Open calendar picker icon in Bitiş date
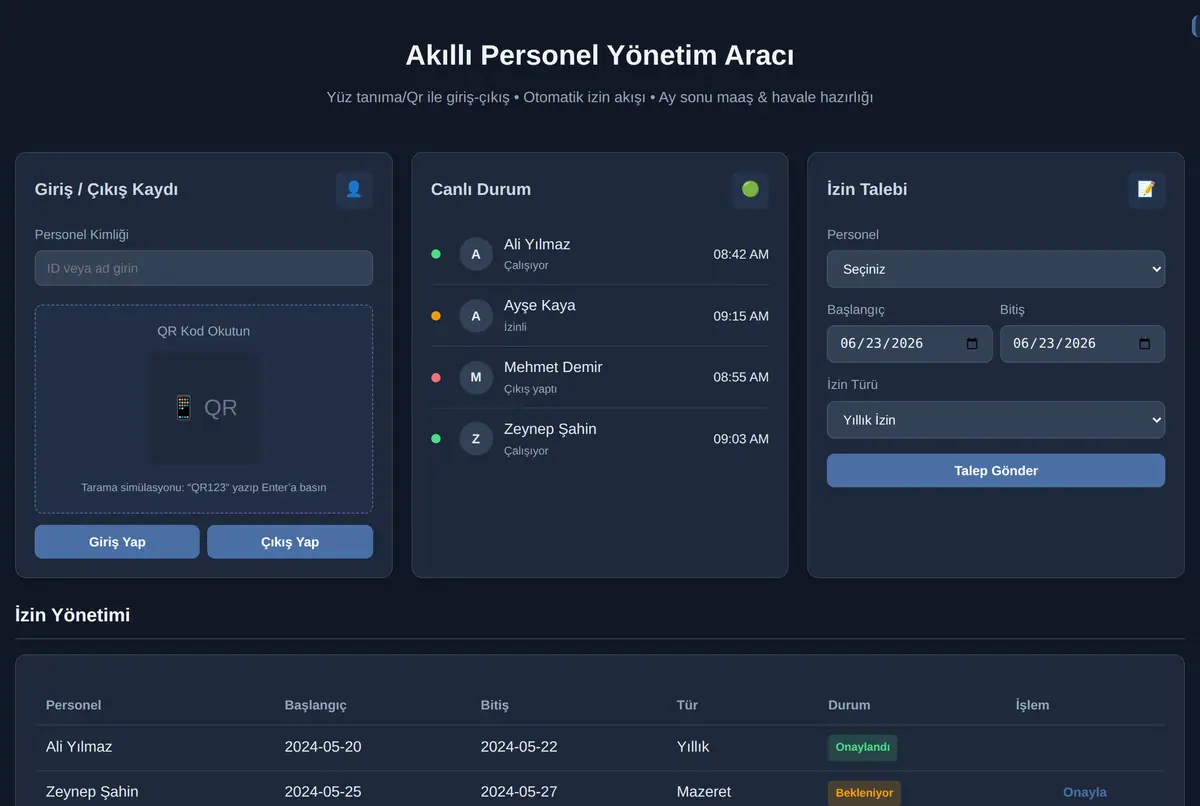 coord(1145,344)
